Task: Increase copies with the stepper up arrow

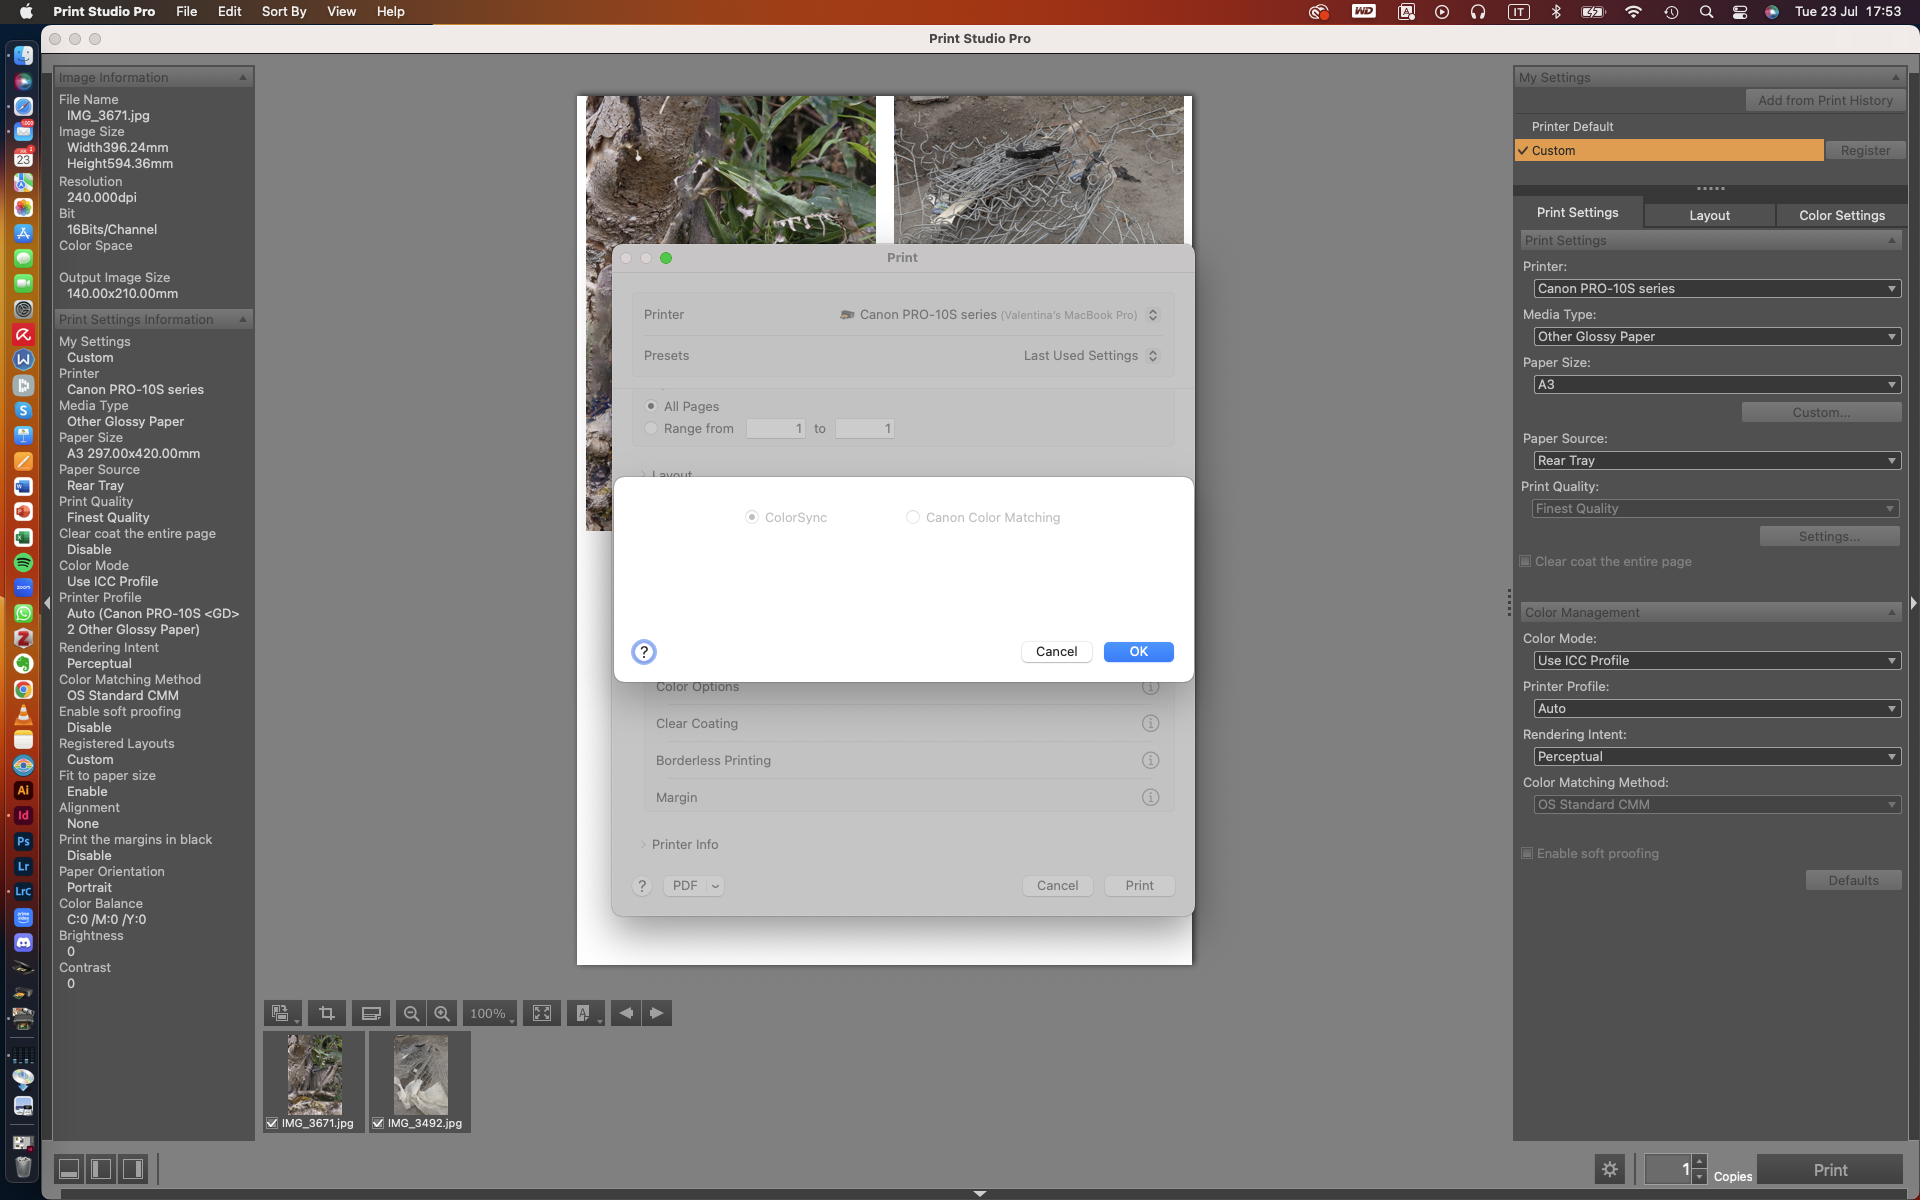Action: pyautogui.click(x=1699, y=1161)
